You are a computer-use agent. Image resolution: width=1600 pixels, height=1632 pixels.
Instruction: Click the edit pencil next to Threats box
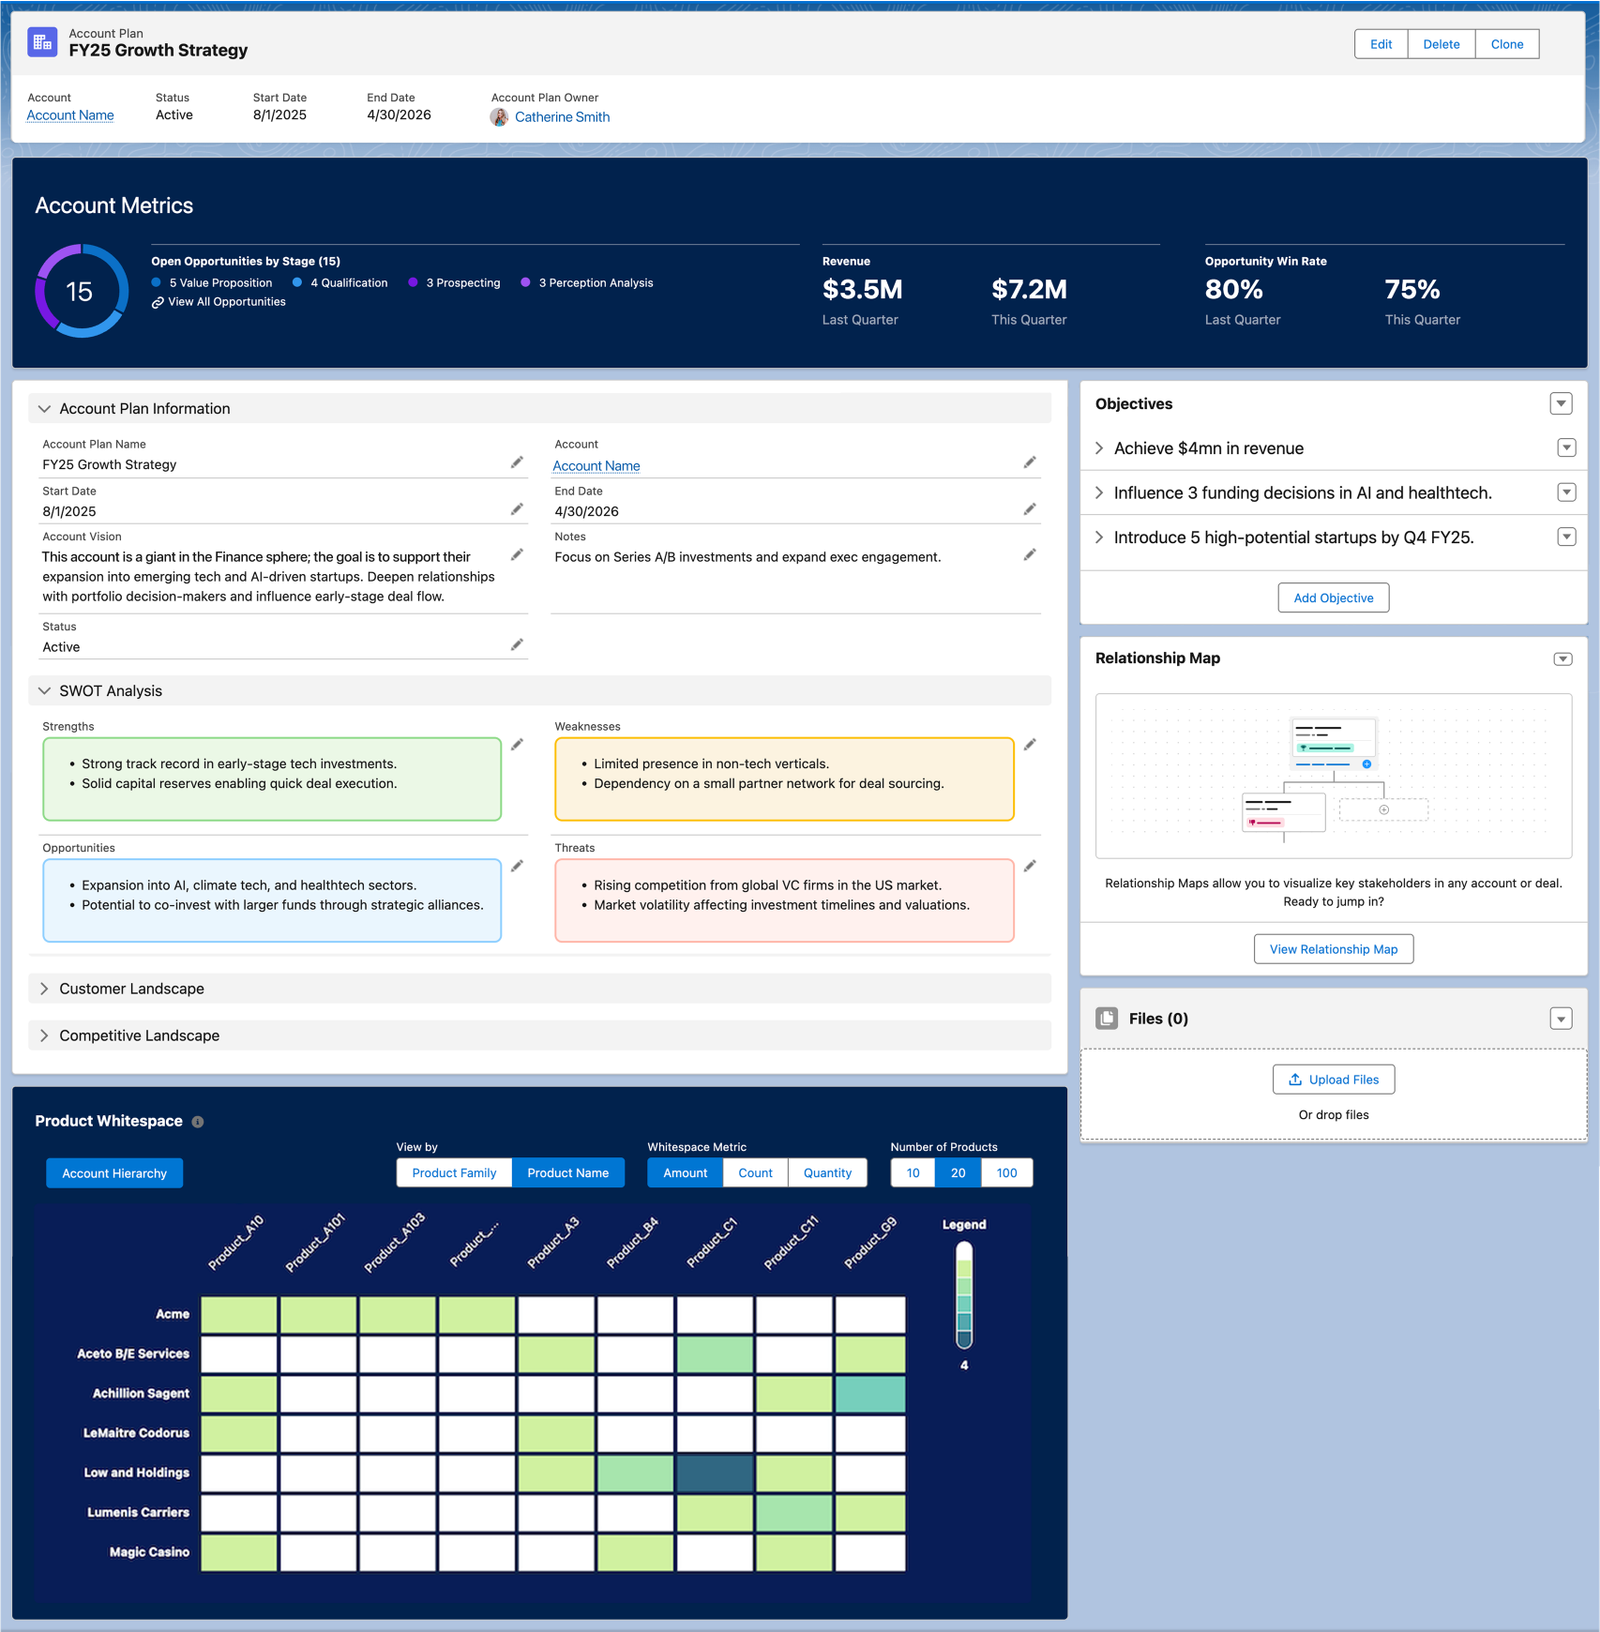tap(1029, 866)
